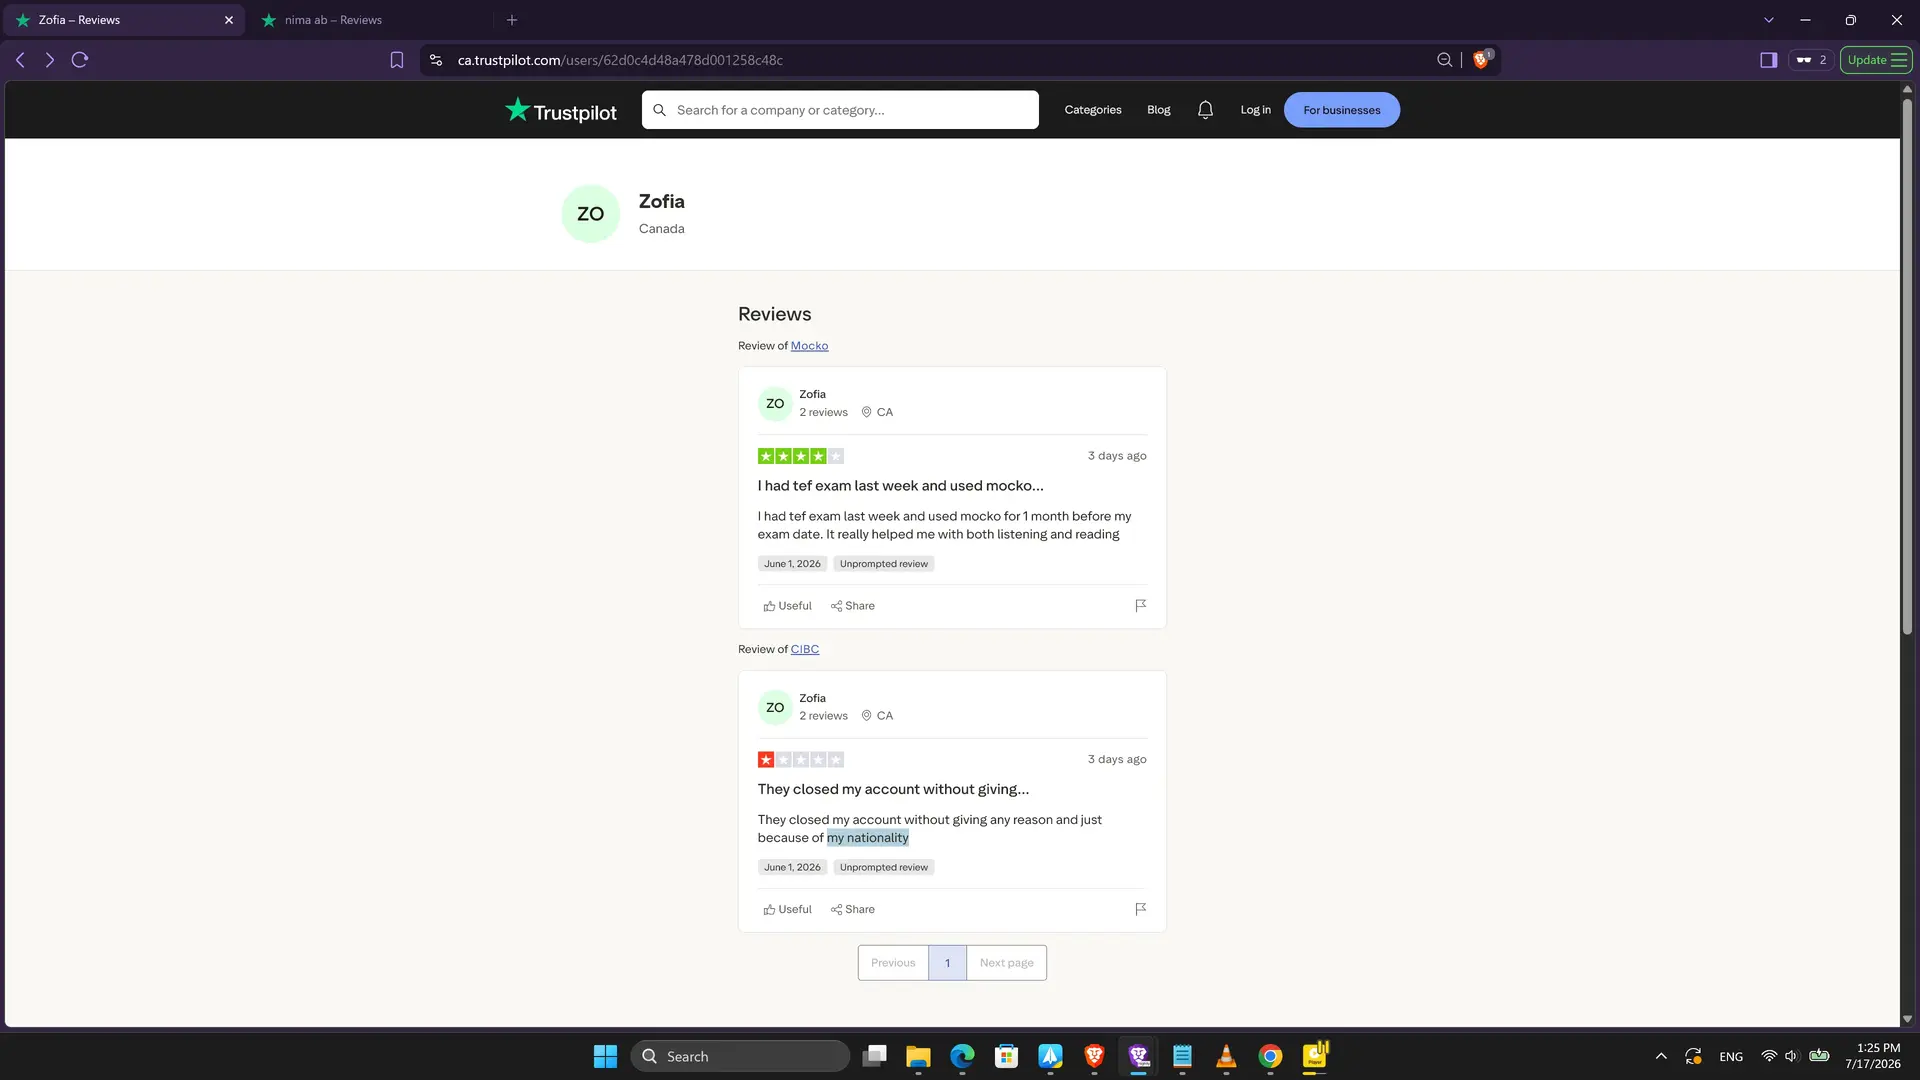
Task: Open Microsoft Edge from taskbar
Action: click(x=962, y=1056)
